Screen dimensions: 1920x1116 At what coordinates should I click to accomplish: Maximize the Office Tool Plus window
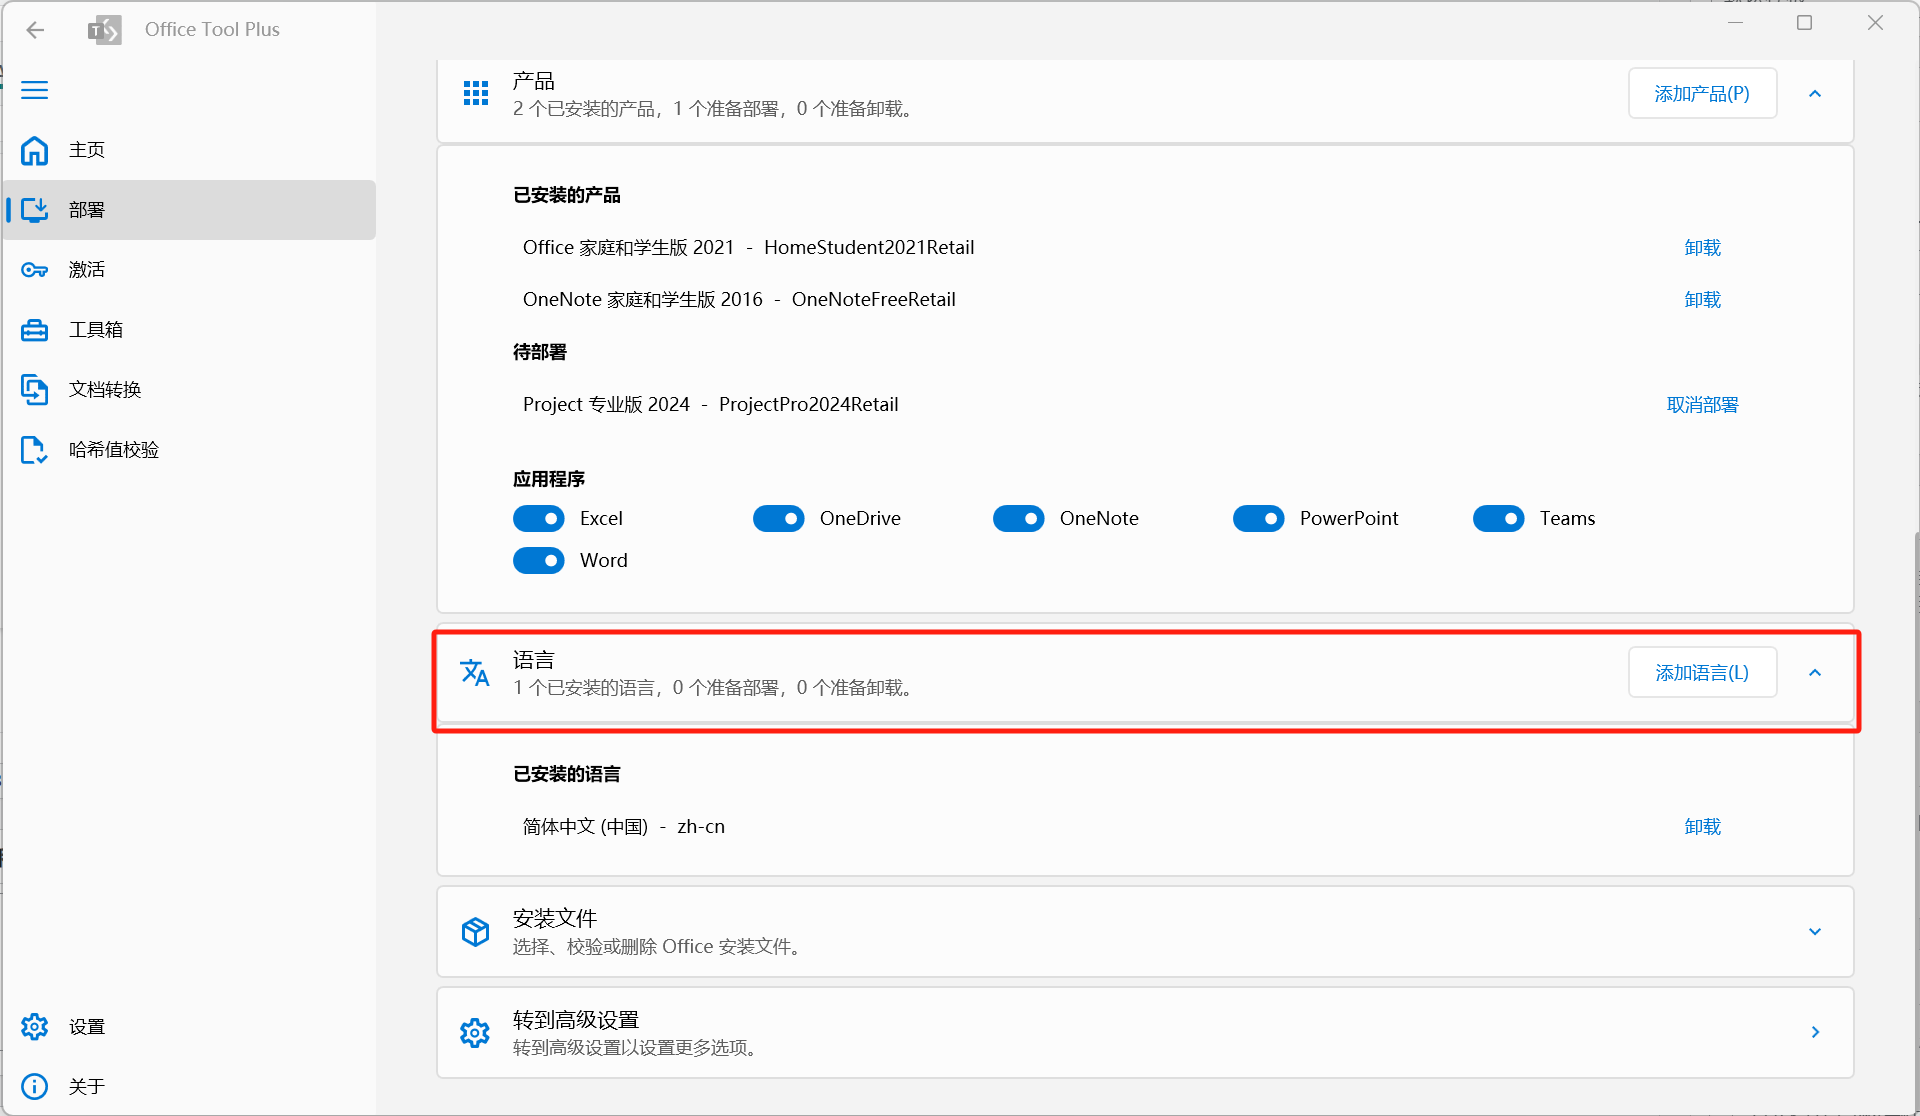1804,23
